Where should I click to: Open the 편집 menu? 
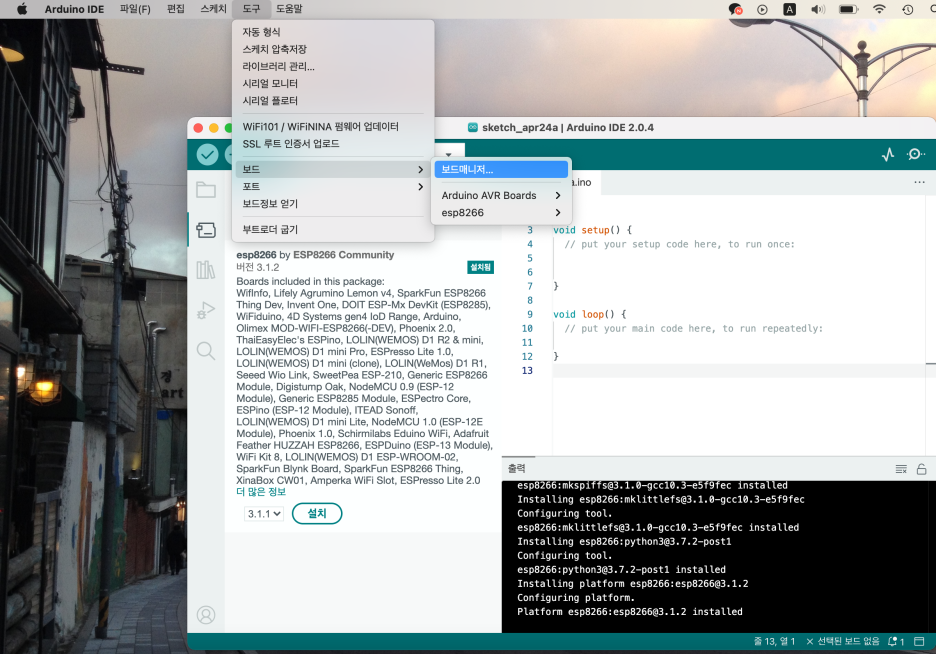pyautogui.click(x=176, y=9)
